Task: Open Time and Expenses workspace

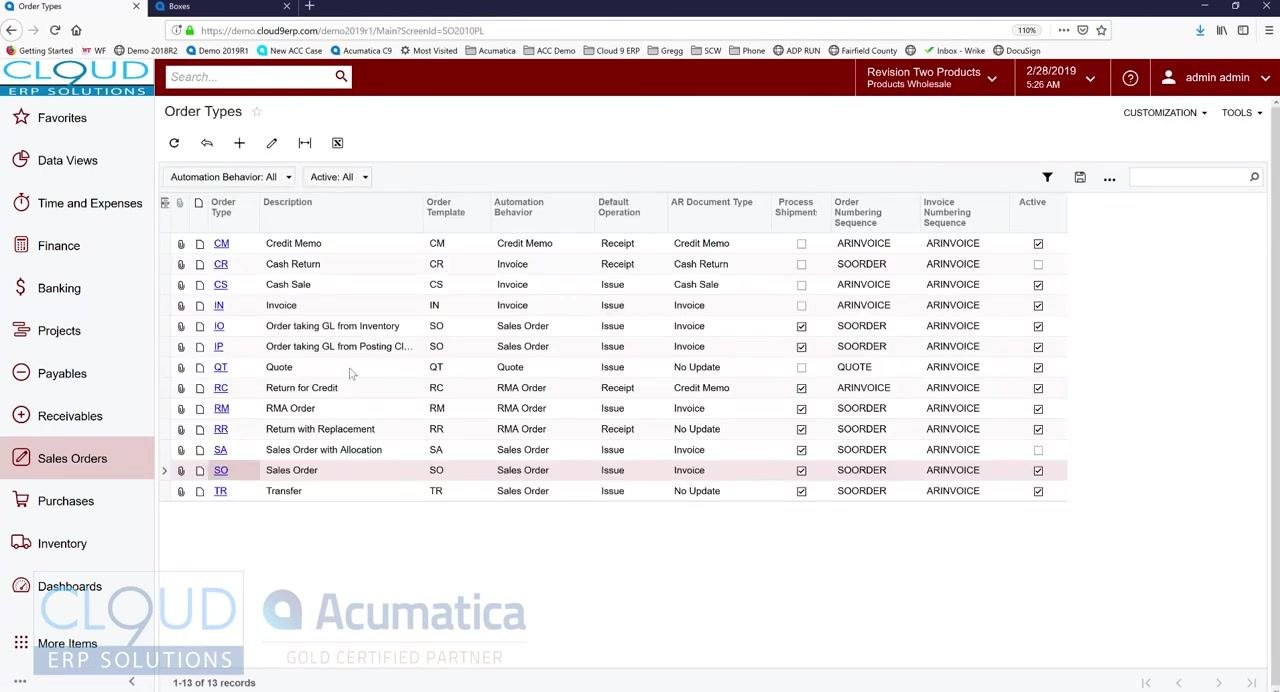Action: (x=90, y=203)
